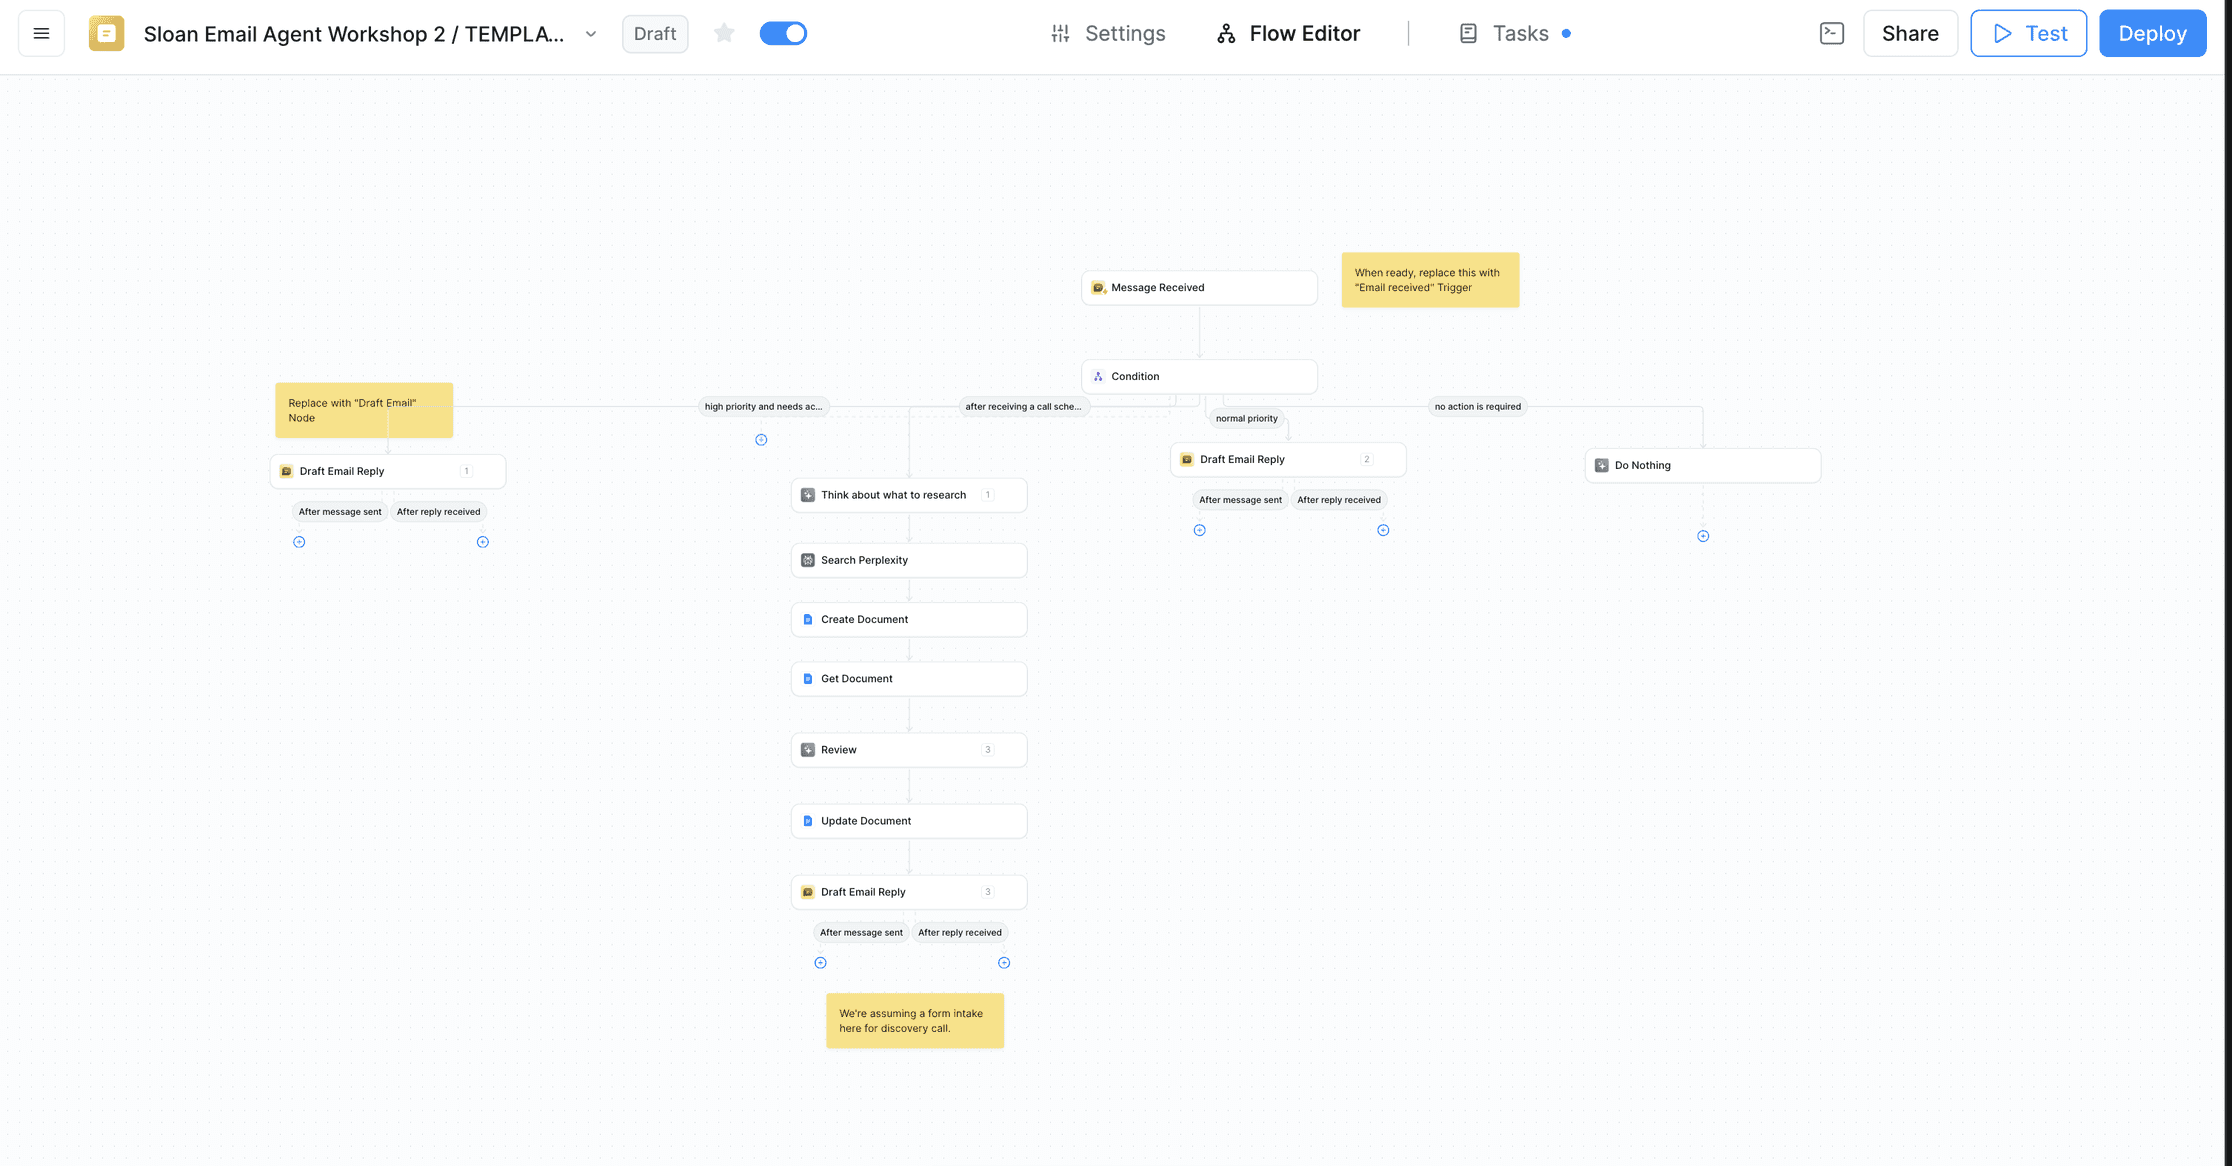Click the Share button

point(1910,33)
